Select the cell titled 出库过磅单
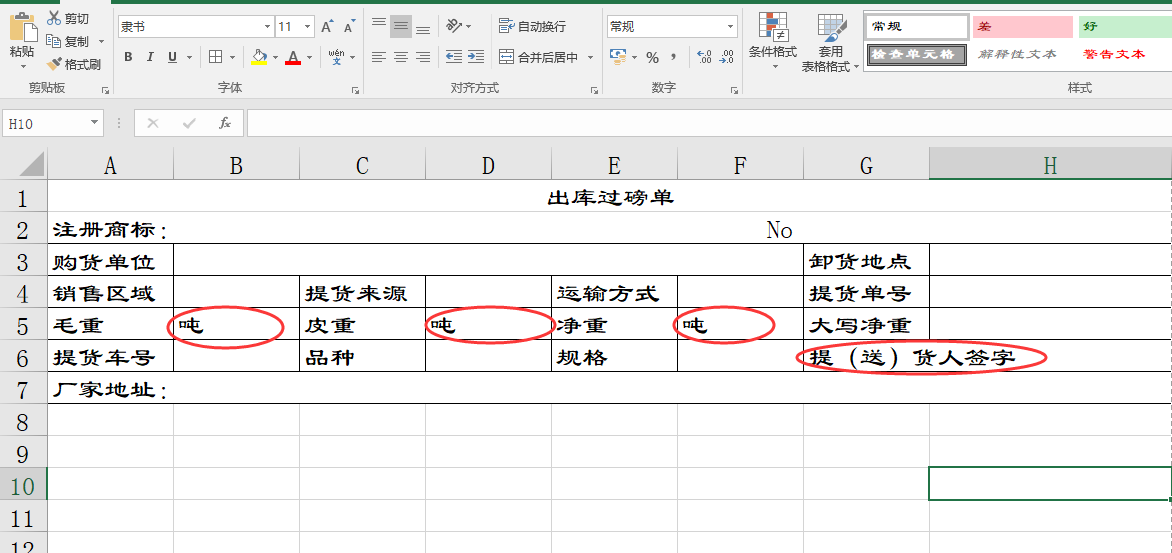 tap(610, 198)
